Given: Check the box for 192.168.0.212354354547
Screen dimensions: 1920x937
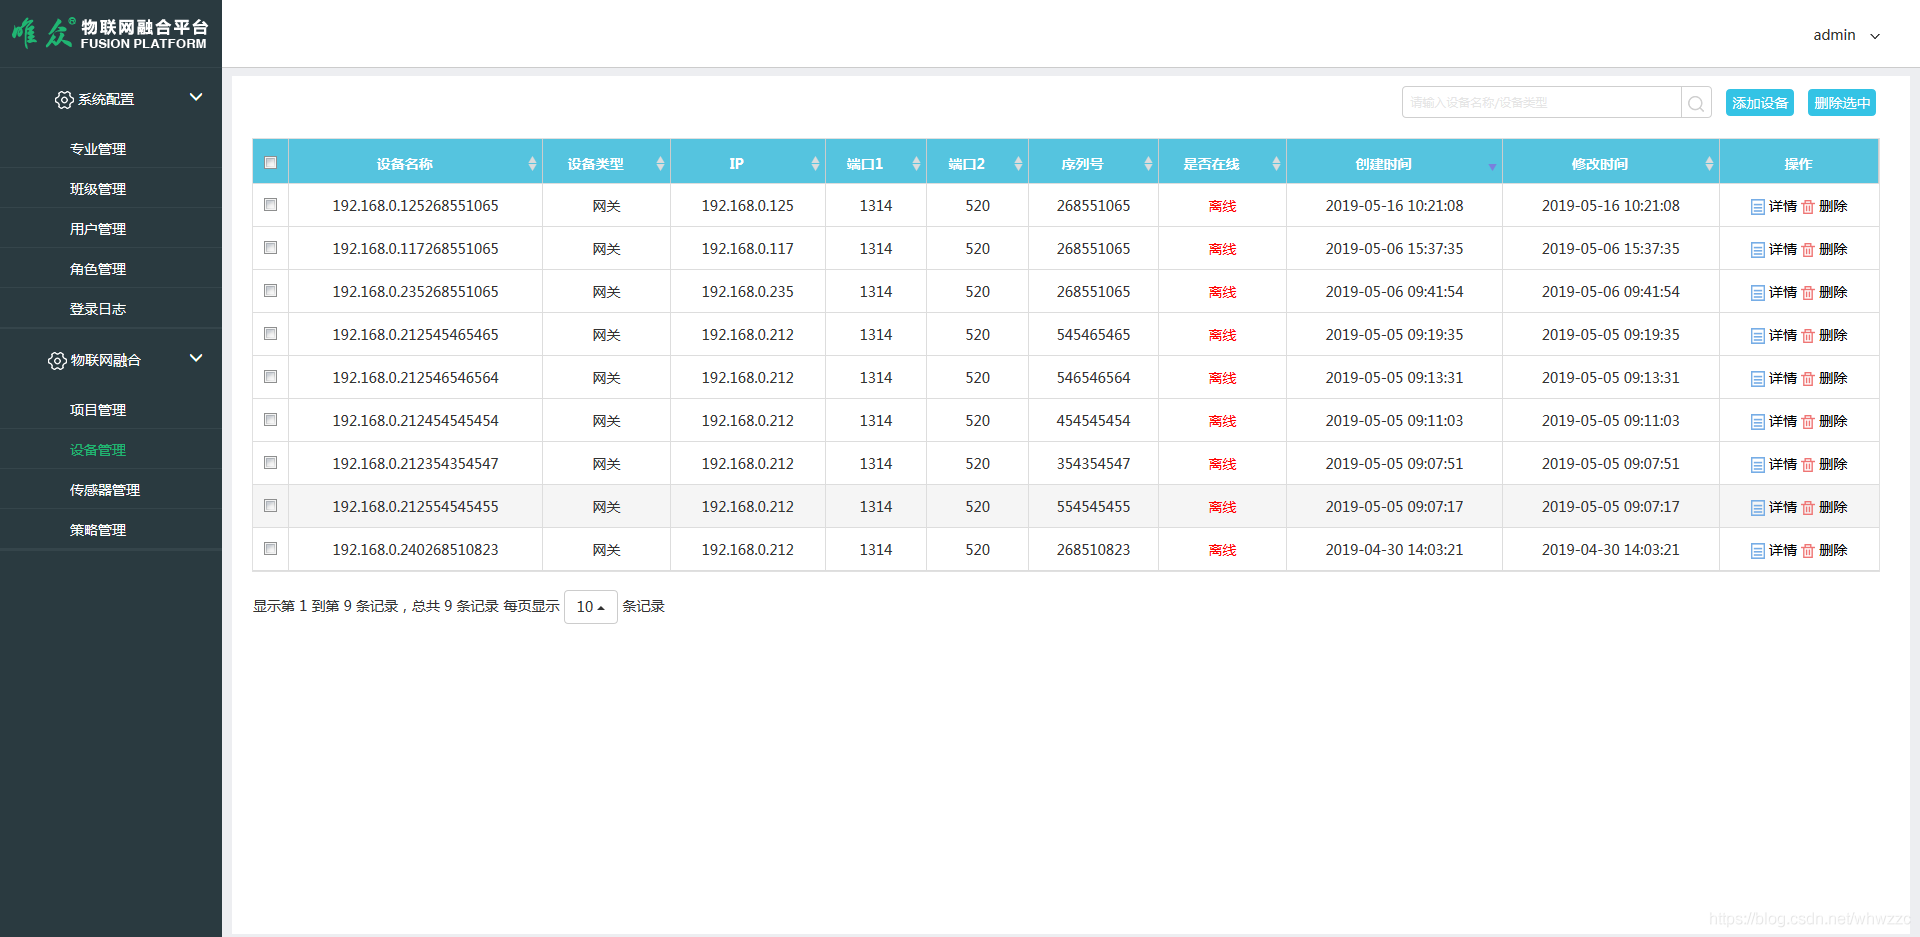Looking at the screenshot, I should [x=270, y=463].
